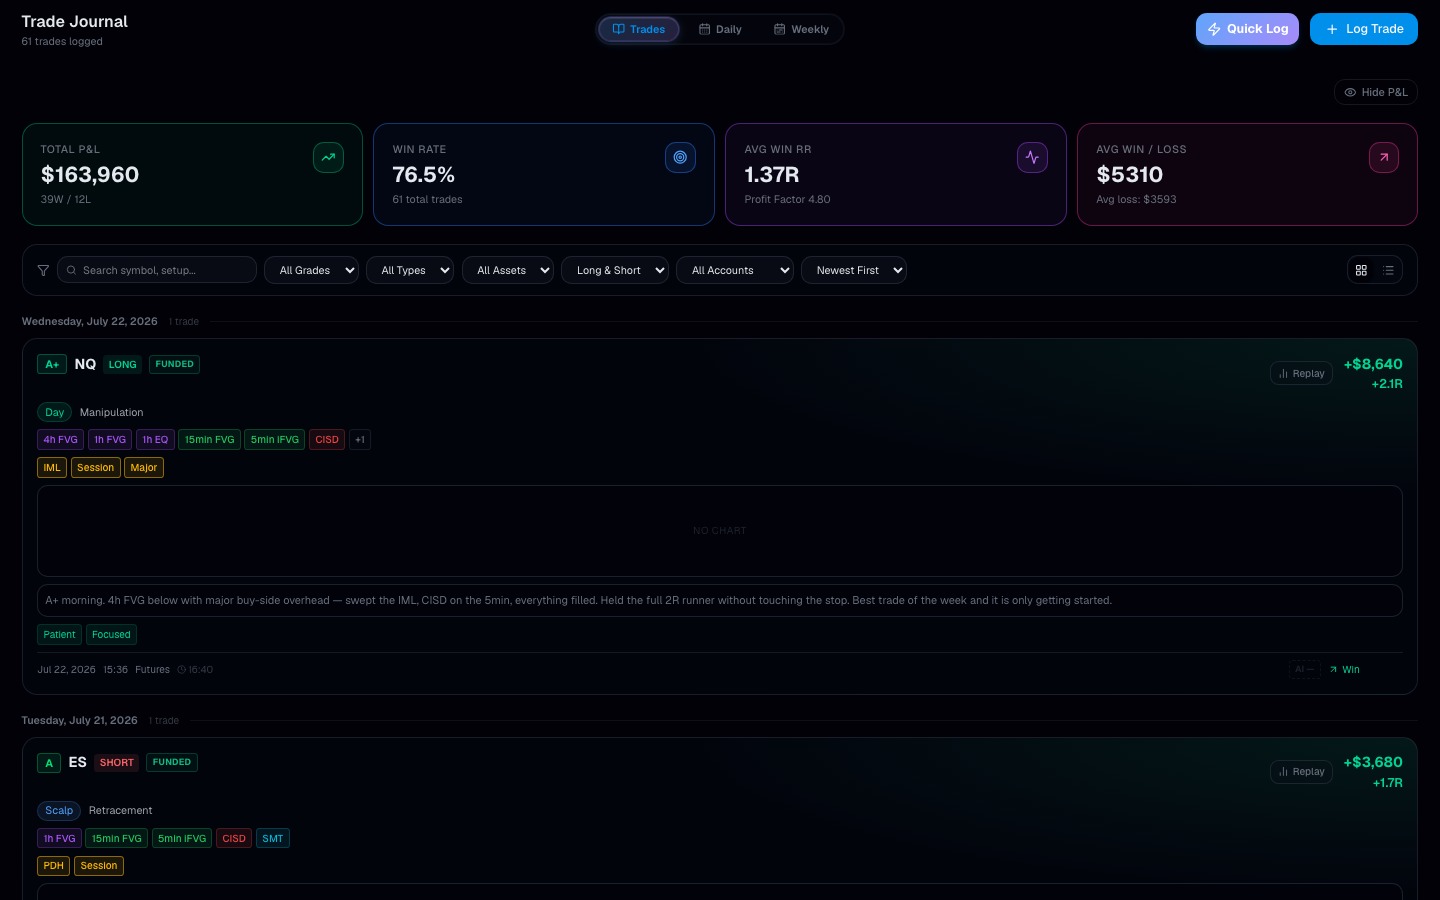Click the +$3,680 profit amount
The width and height of the screenshot is (1440, 900).
[1373, 762]
